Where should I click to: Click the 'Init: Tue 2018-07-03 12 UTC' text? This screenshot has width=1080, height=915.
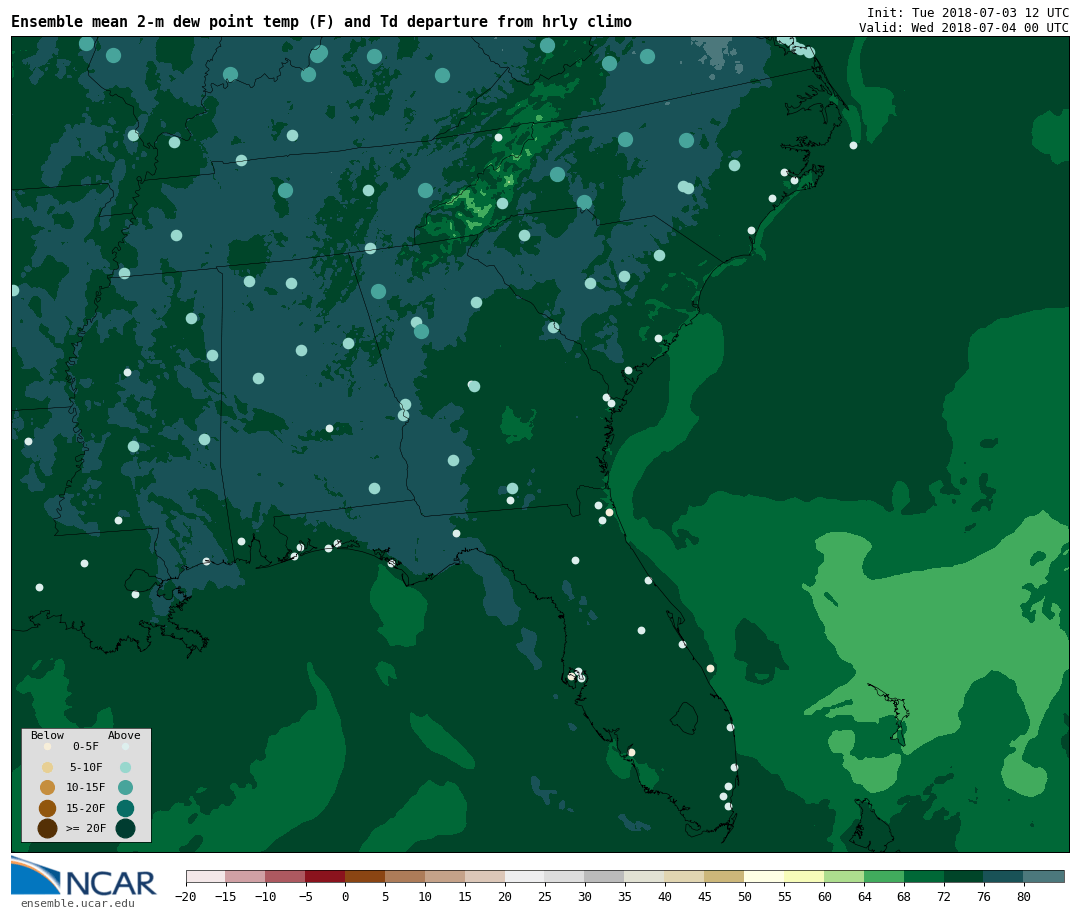(968, 12)
